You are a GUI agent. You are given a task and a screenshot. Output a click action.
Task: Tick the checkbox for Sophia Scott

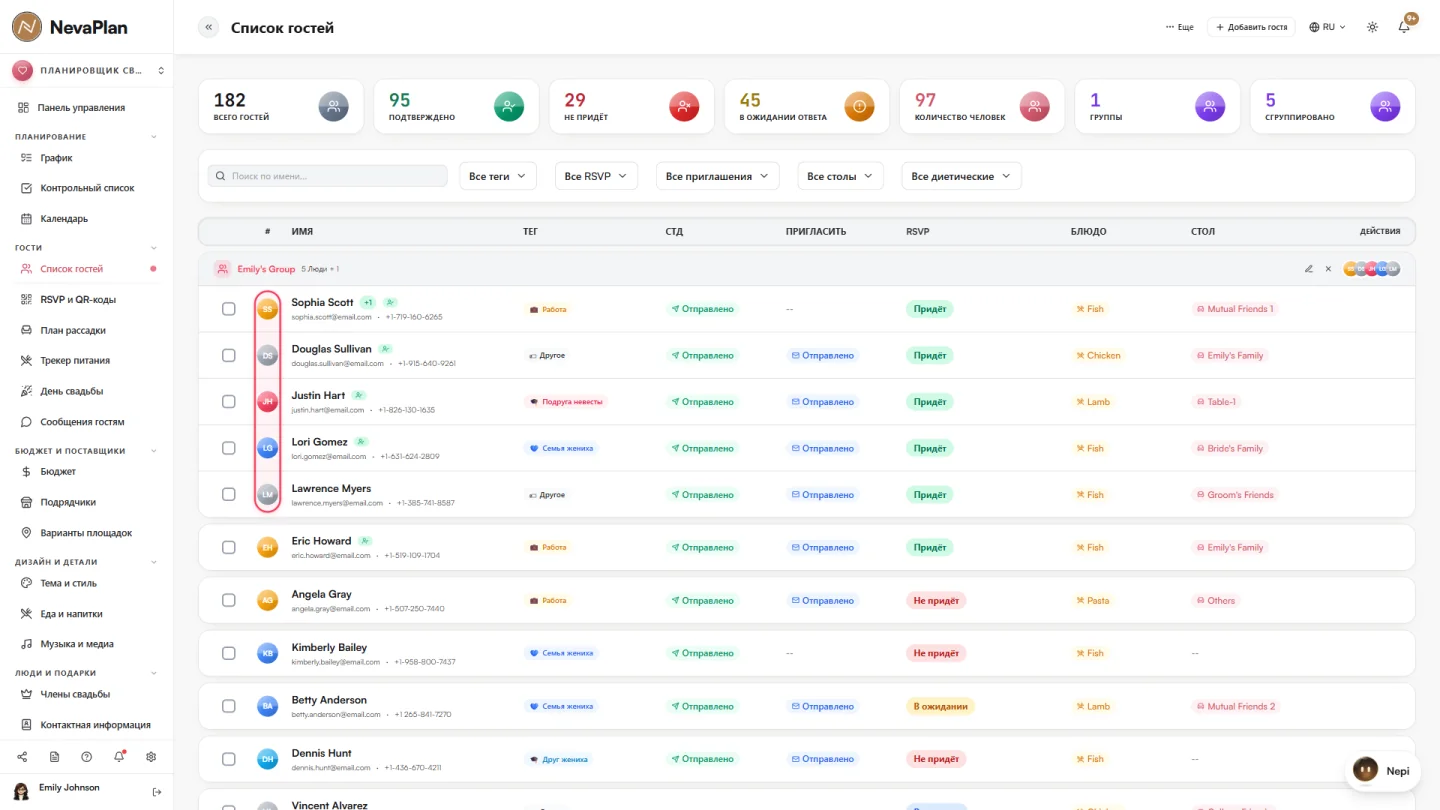tap(229, 309)
